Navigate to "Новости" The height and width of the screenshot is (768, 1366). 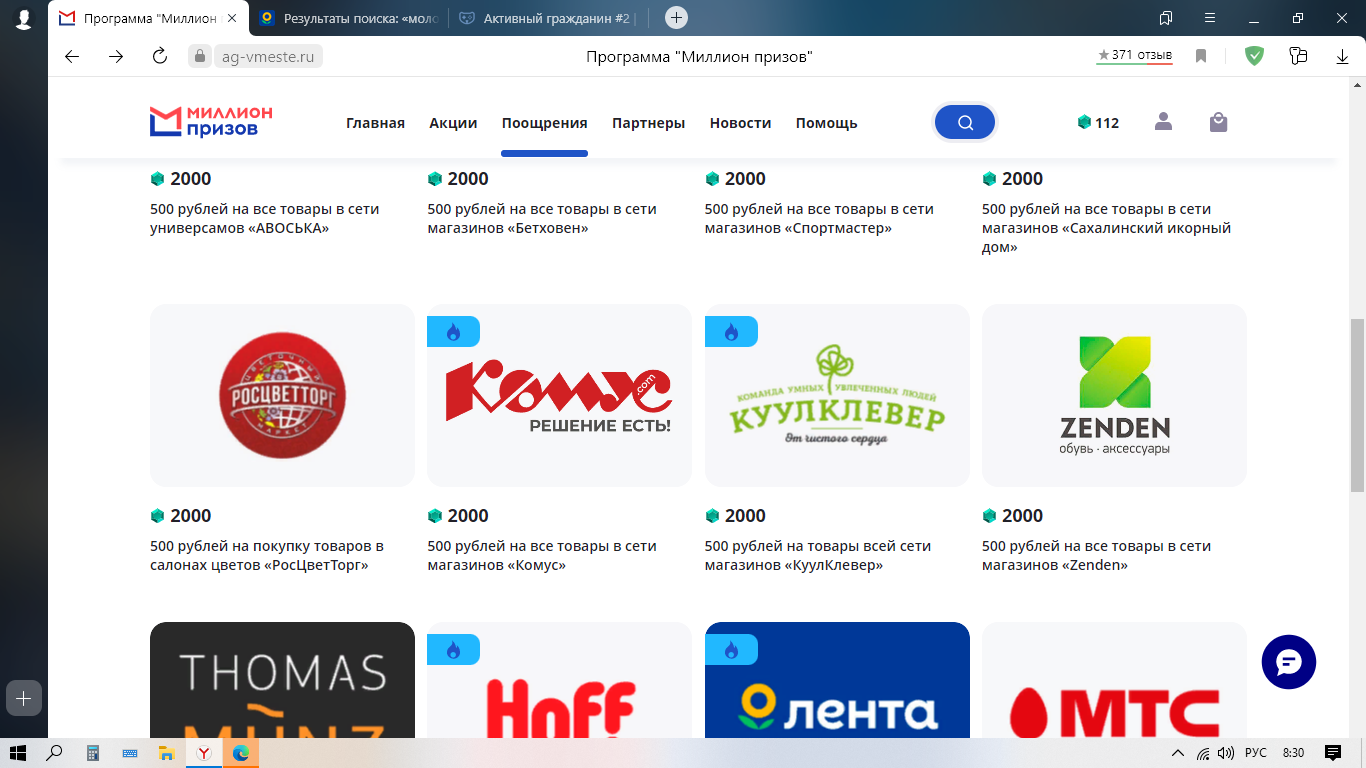[x=740, y=123]
